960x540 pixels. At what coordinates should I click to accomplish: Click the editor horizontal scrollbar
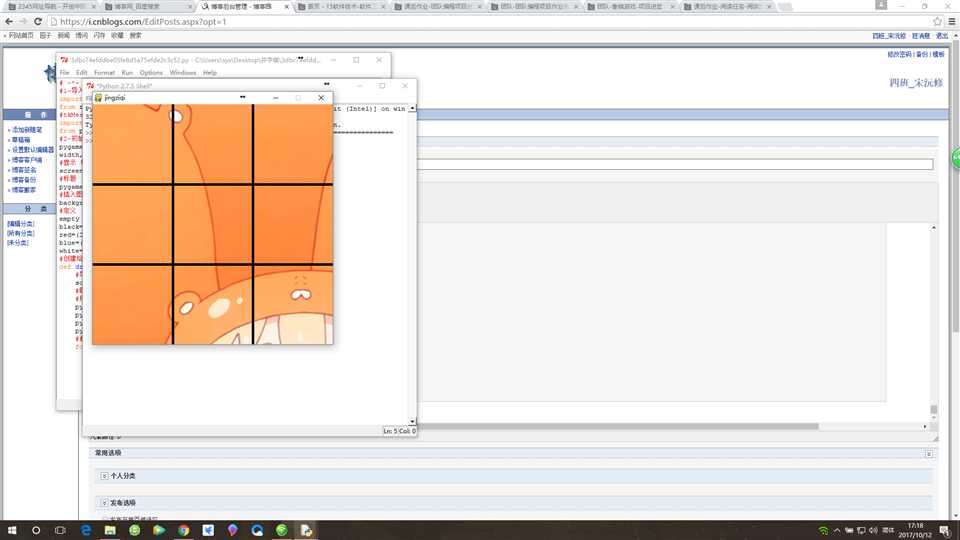tap(618, 426)
